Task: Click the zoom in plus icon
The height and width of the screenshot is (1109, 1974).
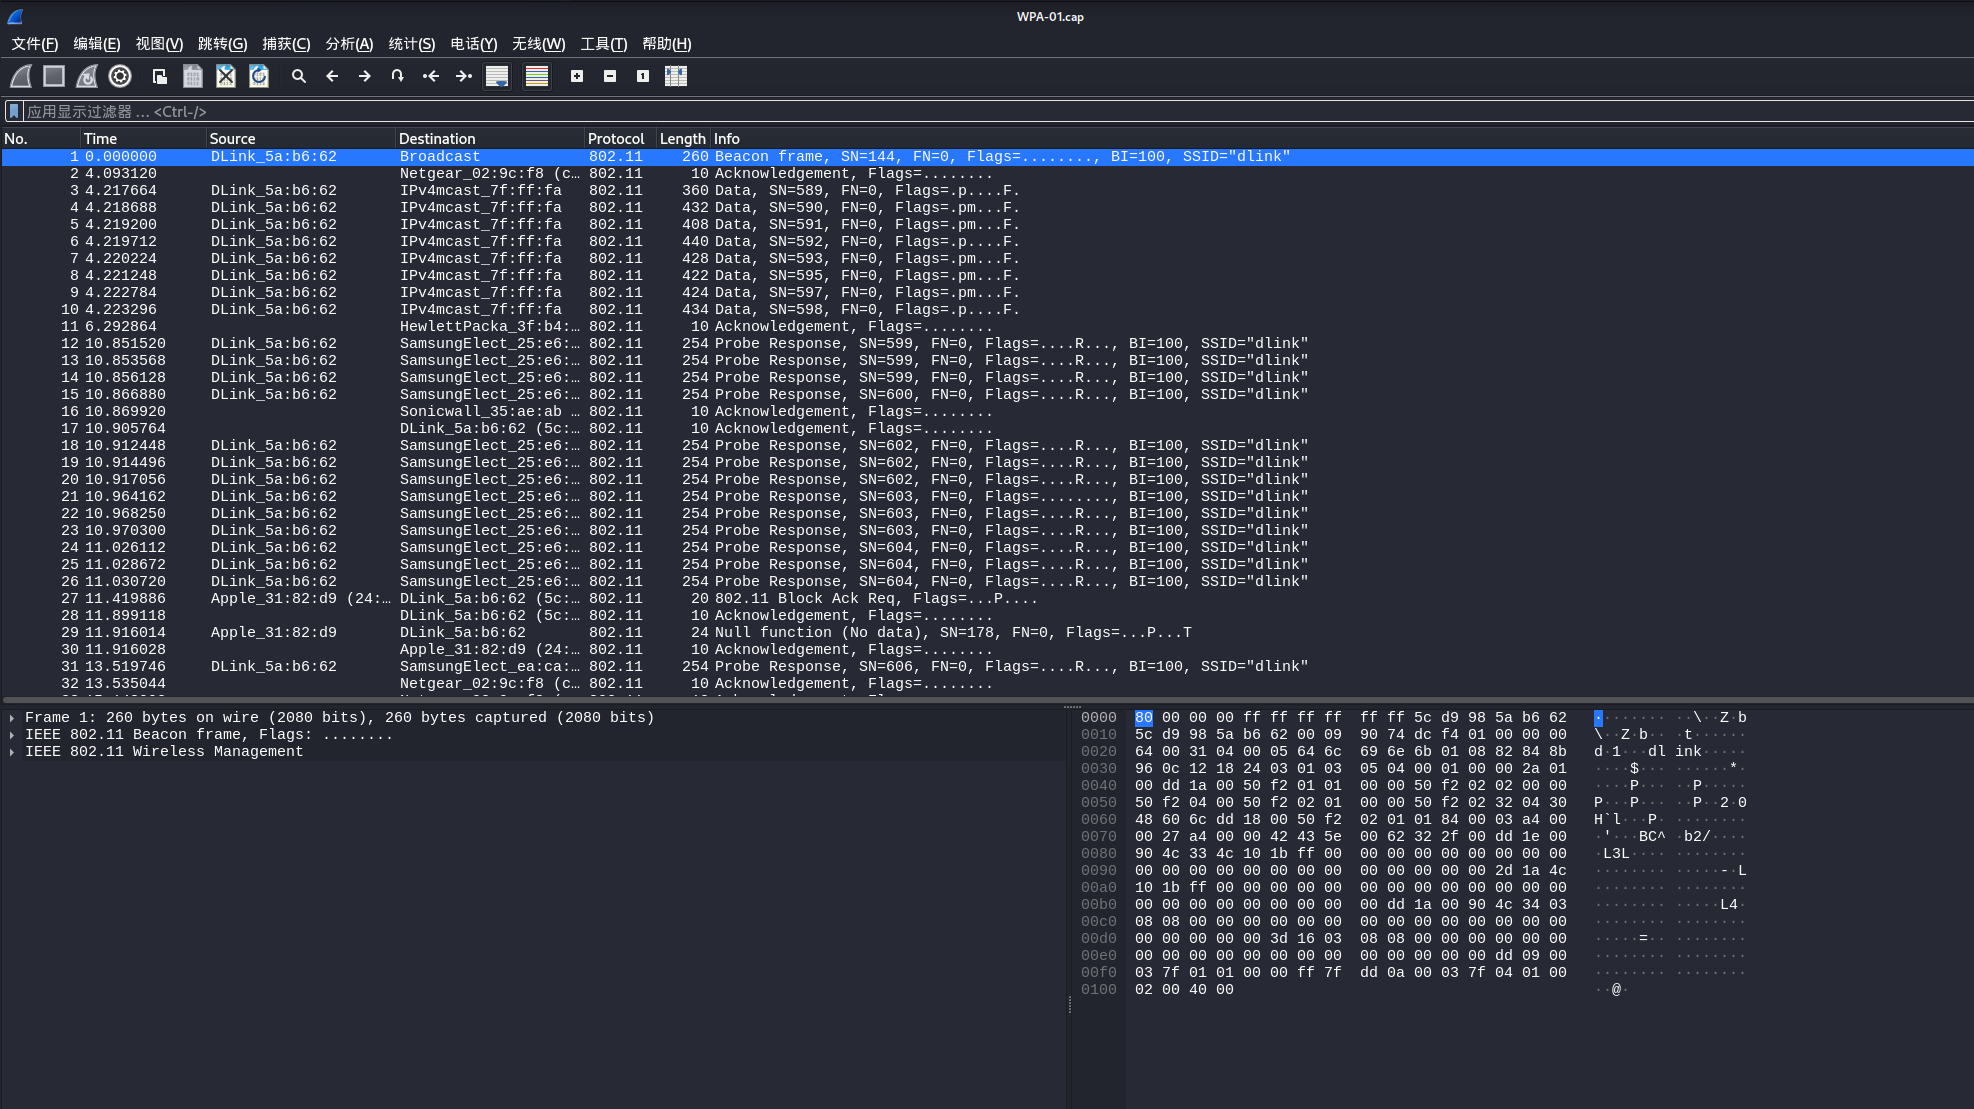Action: click(x=577, y=76)
